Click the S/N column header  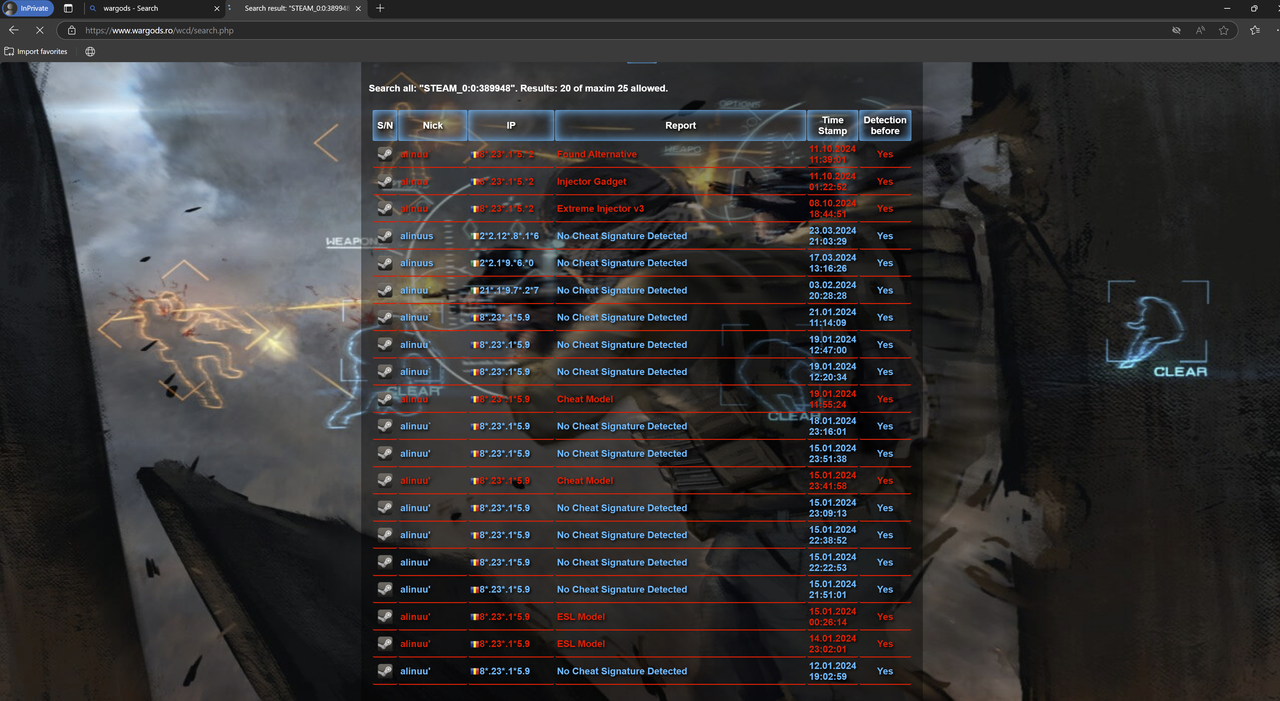[x=385, y=125]
